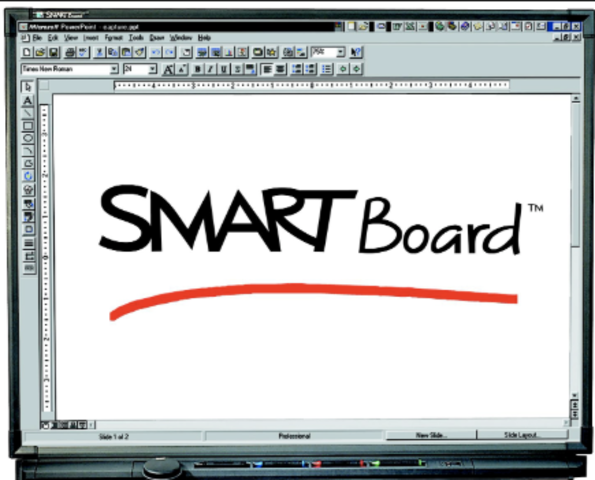Select the Line drawing tool
Viewport: 595px width, 480px height.
point(28,113)
